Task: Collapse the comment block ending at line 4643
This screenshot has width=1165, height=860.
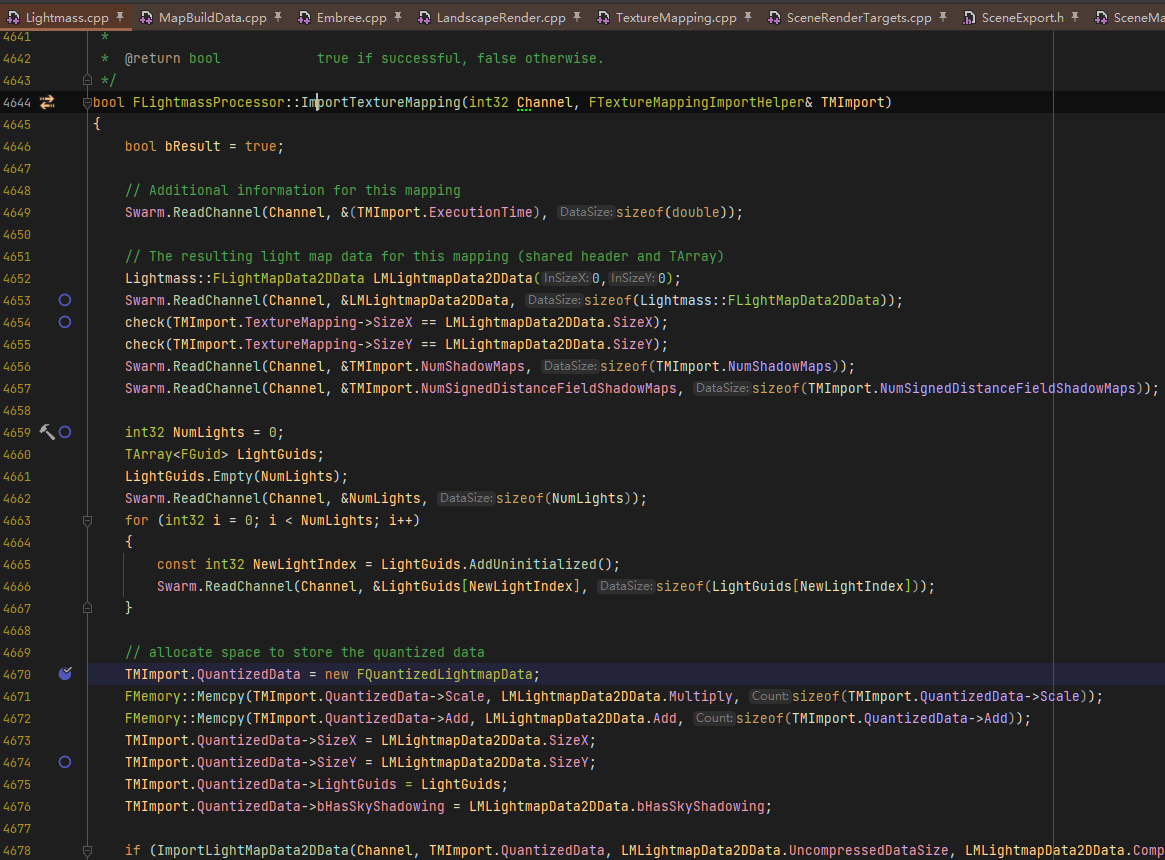Action: (x=88, y=80)
